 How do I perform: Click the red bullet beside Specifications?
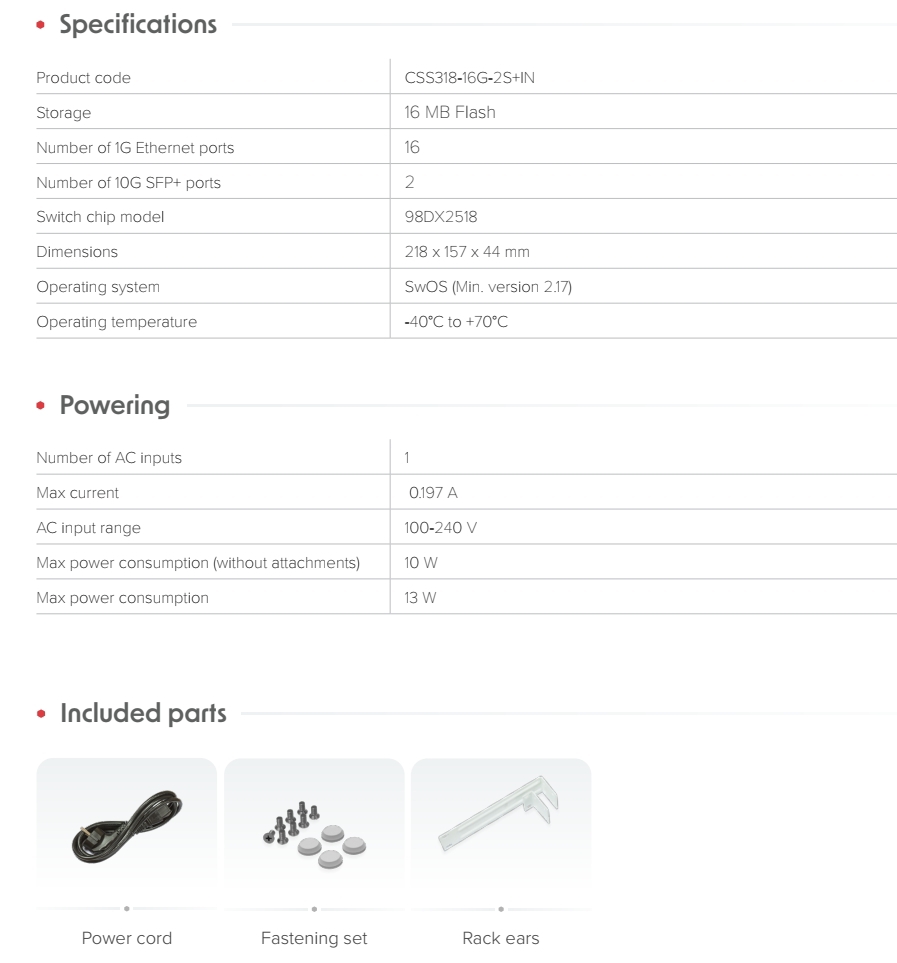tap(41, 25)
